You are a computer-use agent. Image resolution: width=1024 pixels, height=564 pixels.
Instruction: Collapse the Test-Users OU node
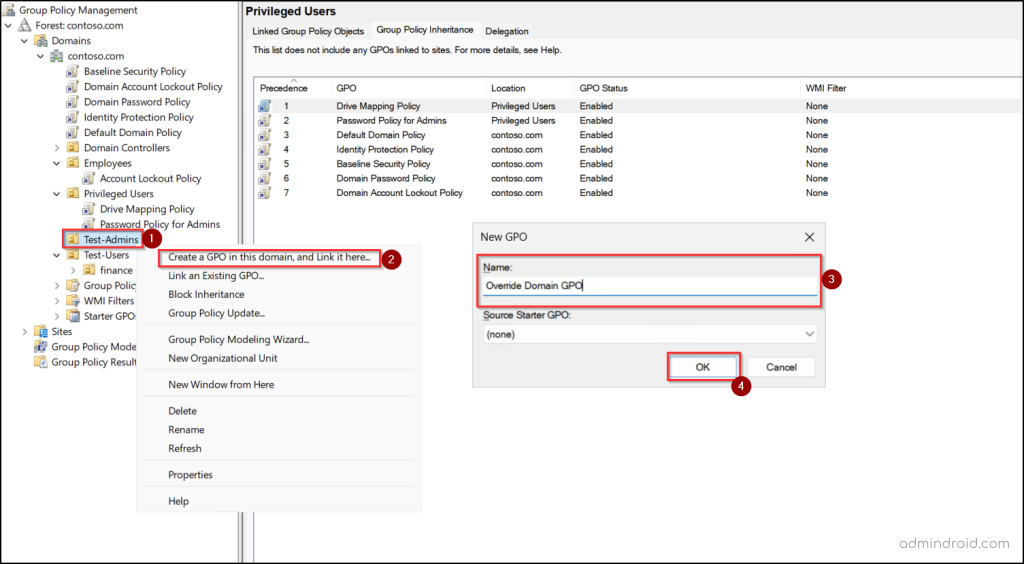click(x=57, y=255)
